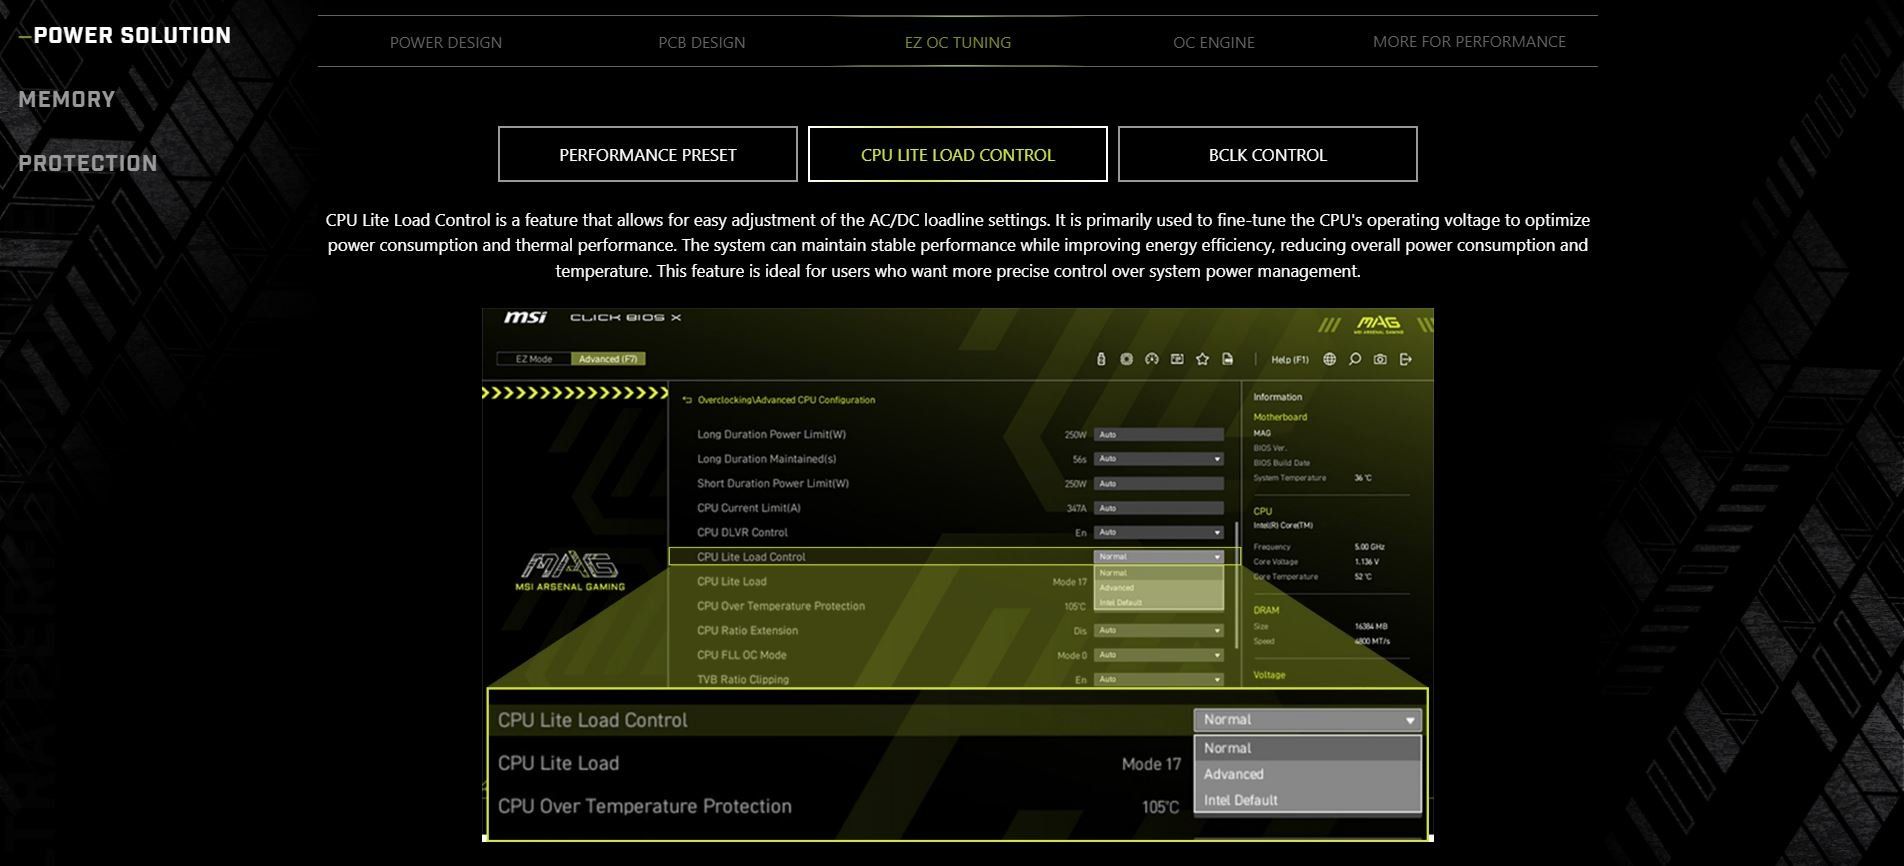Open the OC Engine tab

(1214, 42)
